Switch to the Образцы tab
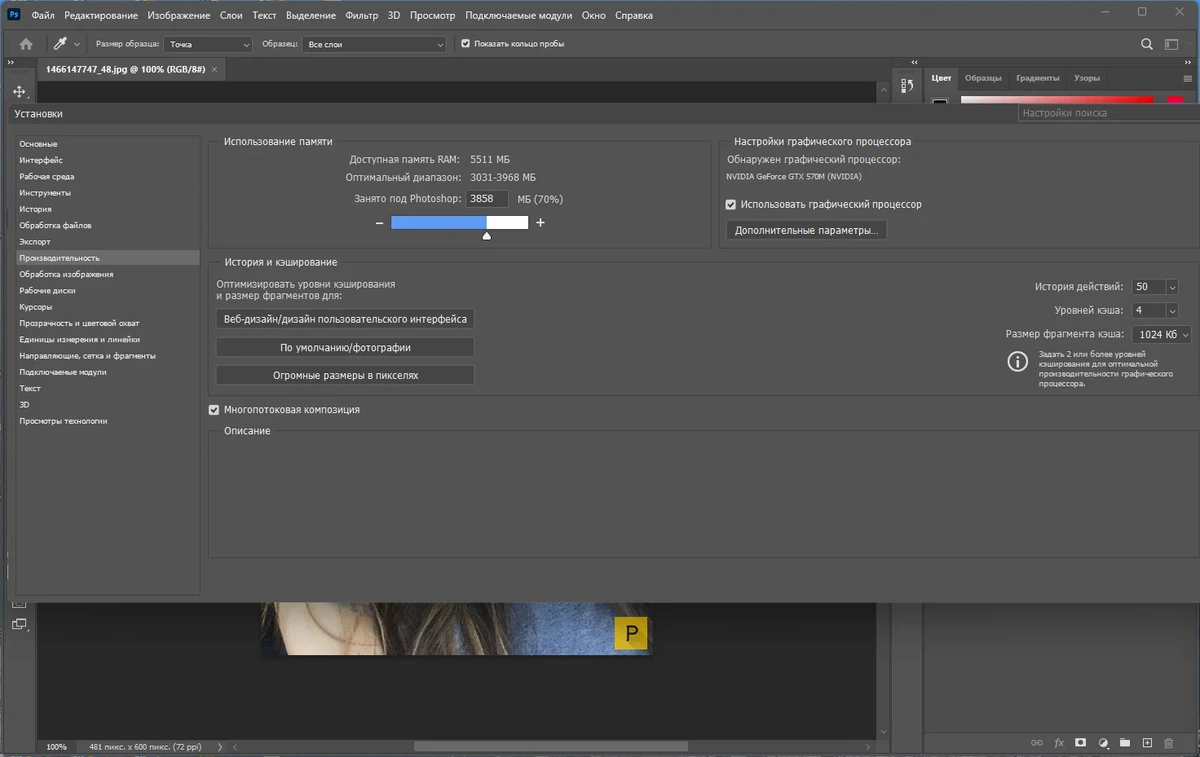The width and height of the screenshot is (1200, 757). click(x=983, y=78)
